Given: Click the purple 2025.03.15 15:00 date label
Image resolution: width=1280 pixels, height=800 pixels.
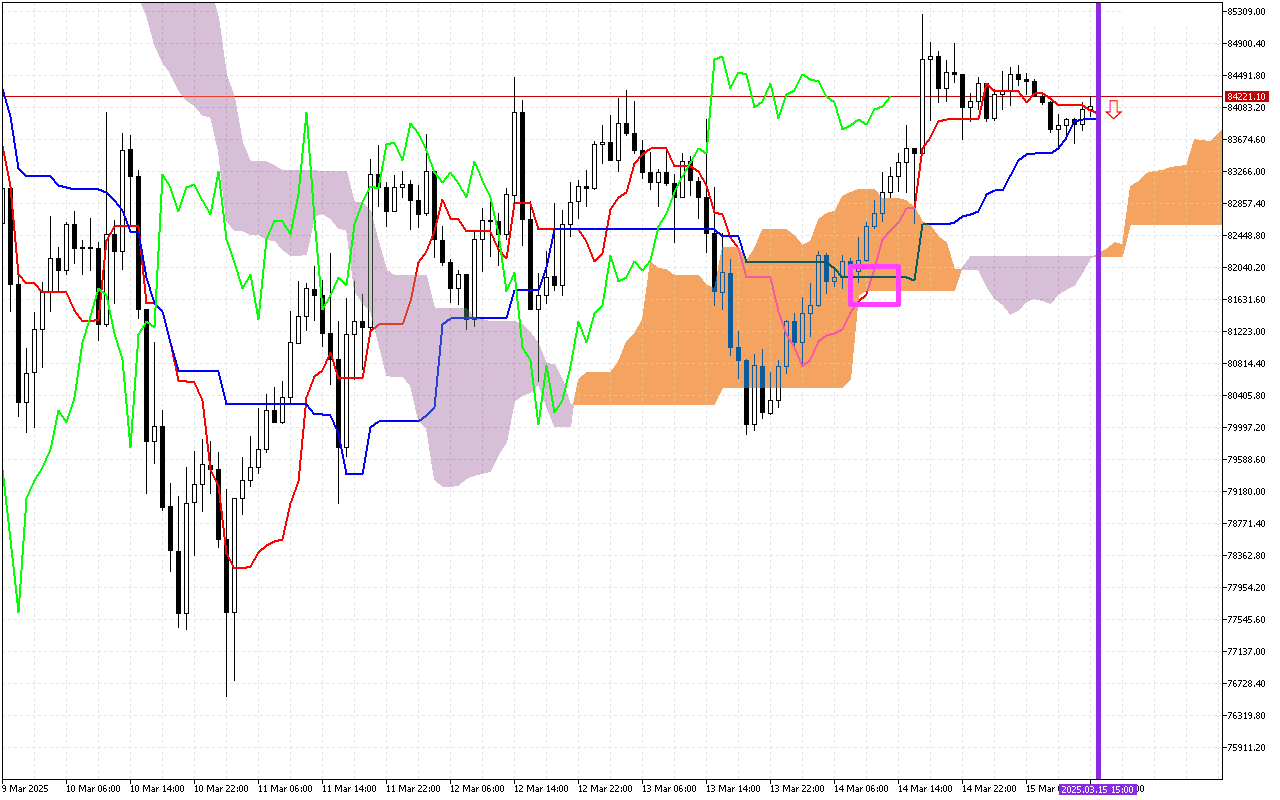Looking at the screenshot, I should click(x=1097, y=789).
